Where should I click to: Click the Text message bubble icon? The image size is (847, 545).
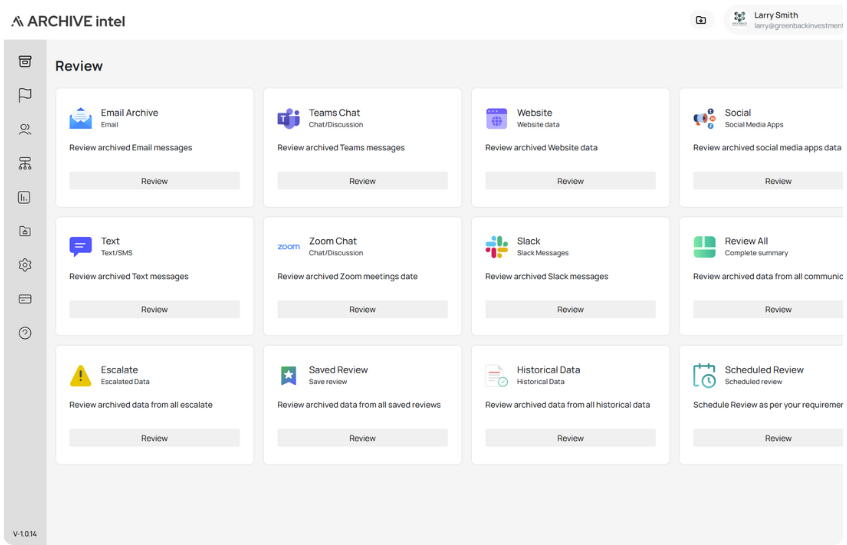[80, 247]
